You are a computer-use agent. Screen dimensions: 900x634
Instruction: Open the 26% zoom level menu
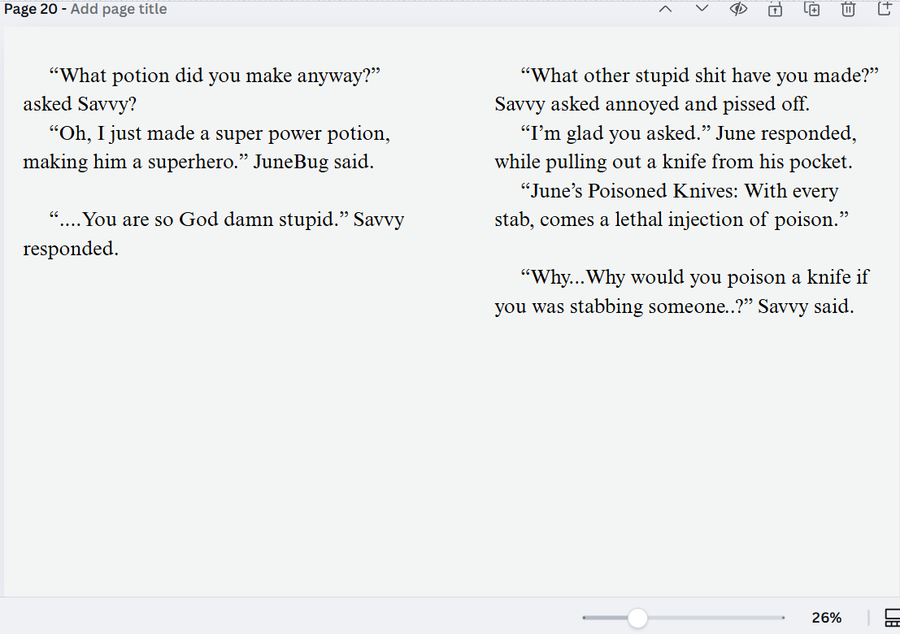pyautogui.click(x=827, y=618)
